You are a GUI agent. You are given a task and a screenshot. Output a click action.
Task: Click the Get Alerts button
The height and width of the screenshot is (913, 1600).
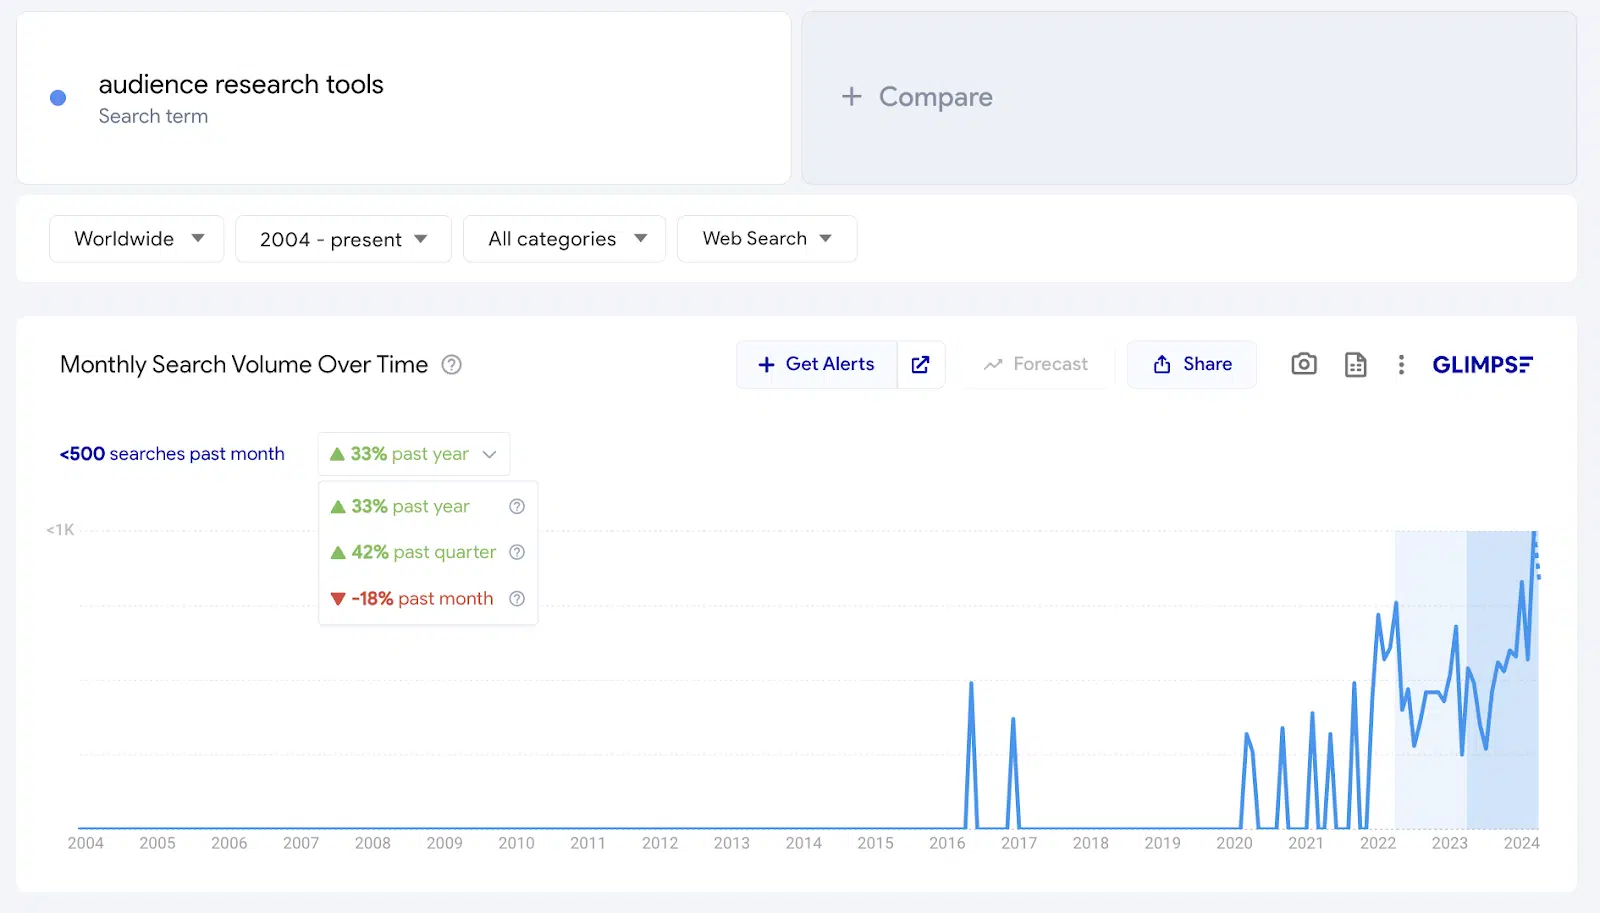pyautogui.click(x=817, y=365)
